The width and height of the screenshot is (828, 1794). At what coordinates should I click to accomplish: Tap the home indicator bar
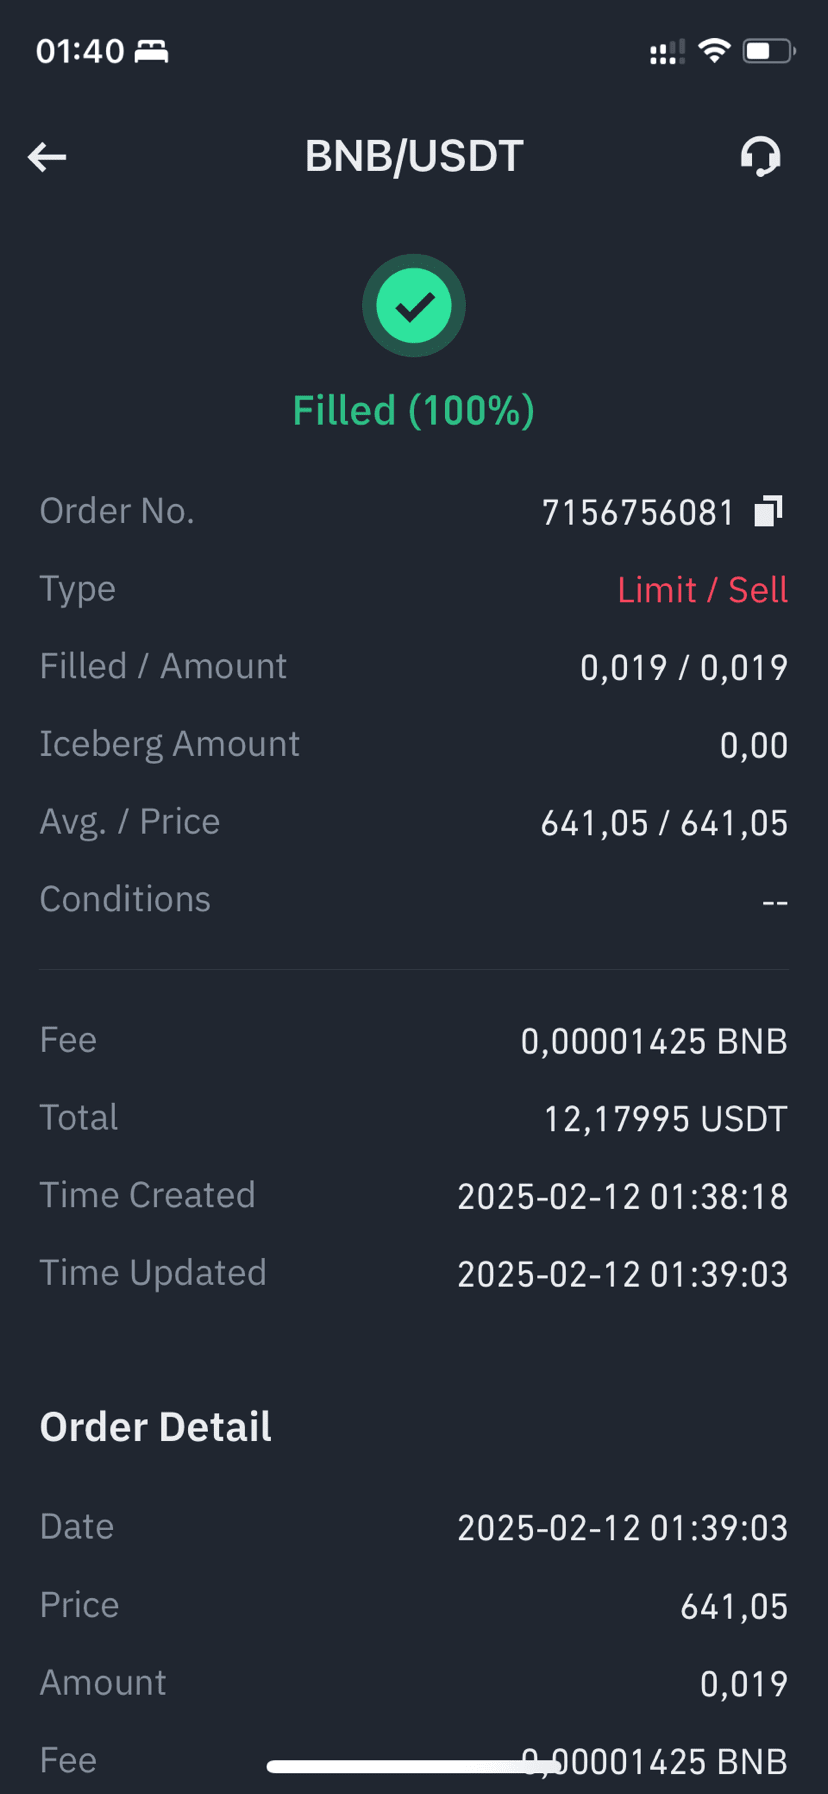pyautogui.click(x=414, y=1767)
